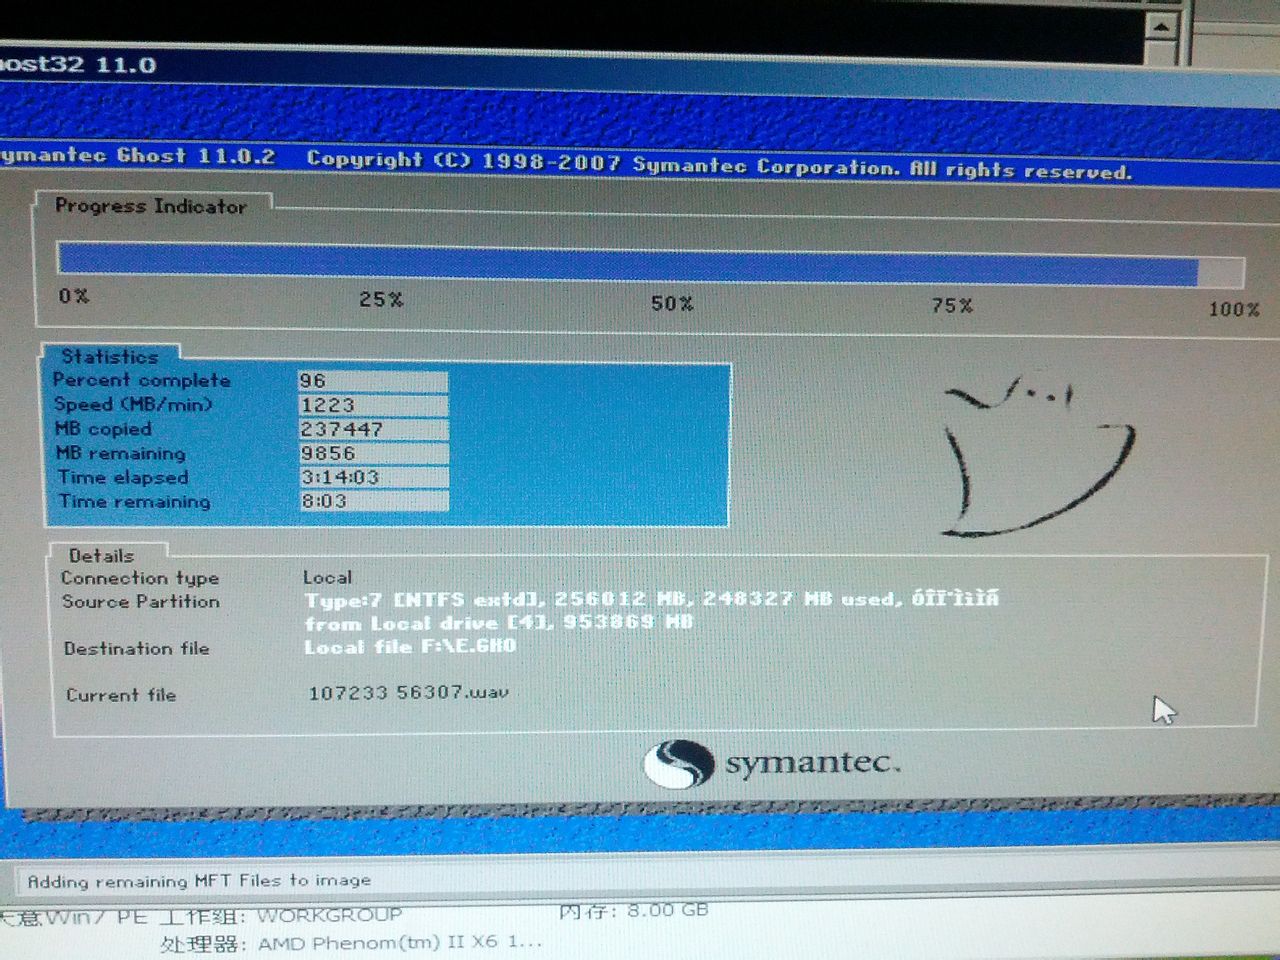Click the "Progress Indicator" group heading
The height and width of the screenshot is (960, 1280).
pyautogui.click(x=151, y=206)
